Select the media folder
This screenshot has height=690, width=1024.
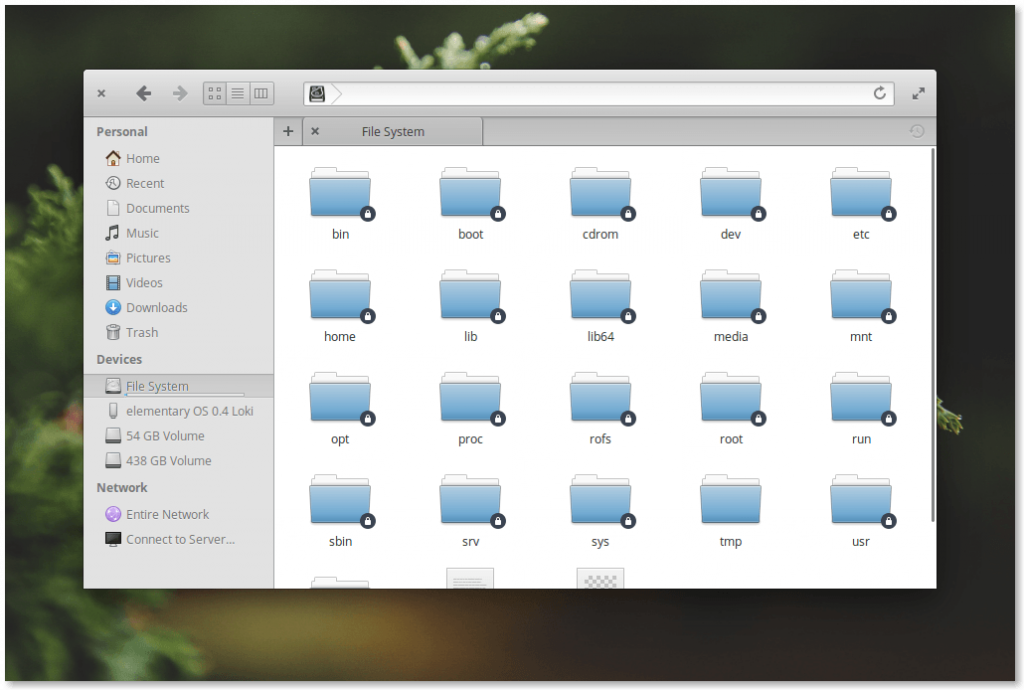[x=731, y=306]
